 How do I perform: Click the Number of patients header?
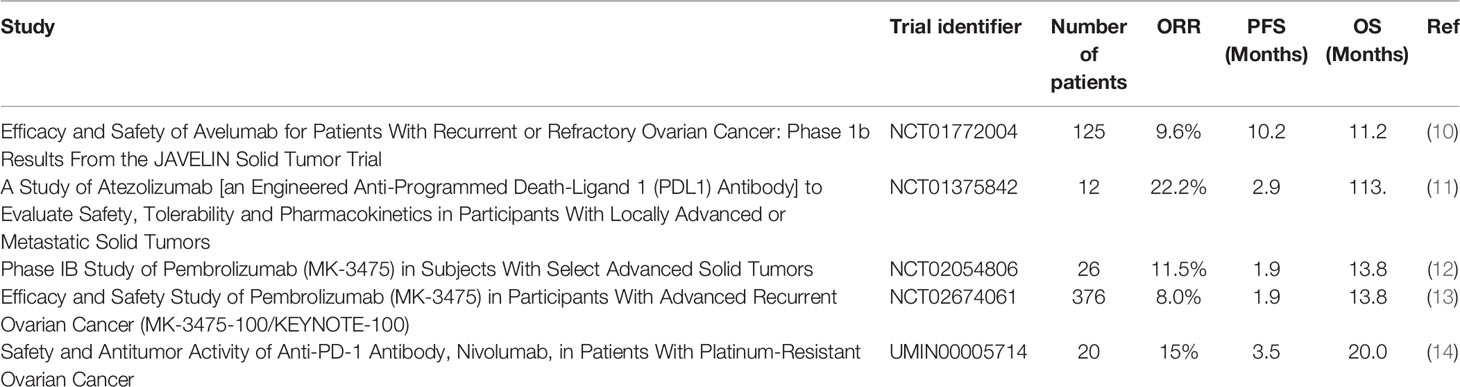coord(1089,55)
